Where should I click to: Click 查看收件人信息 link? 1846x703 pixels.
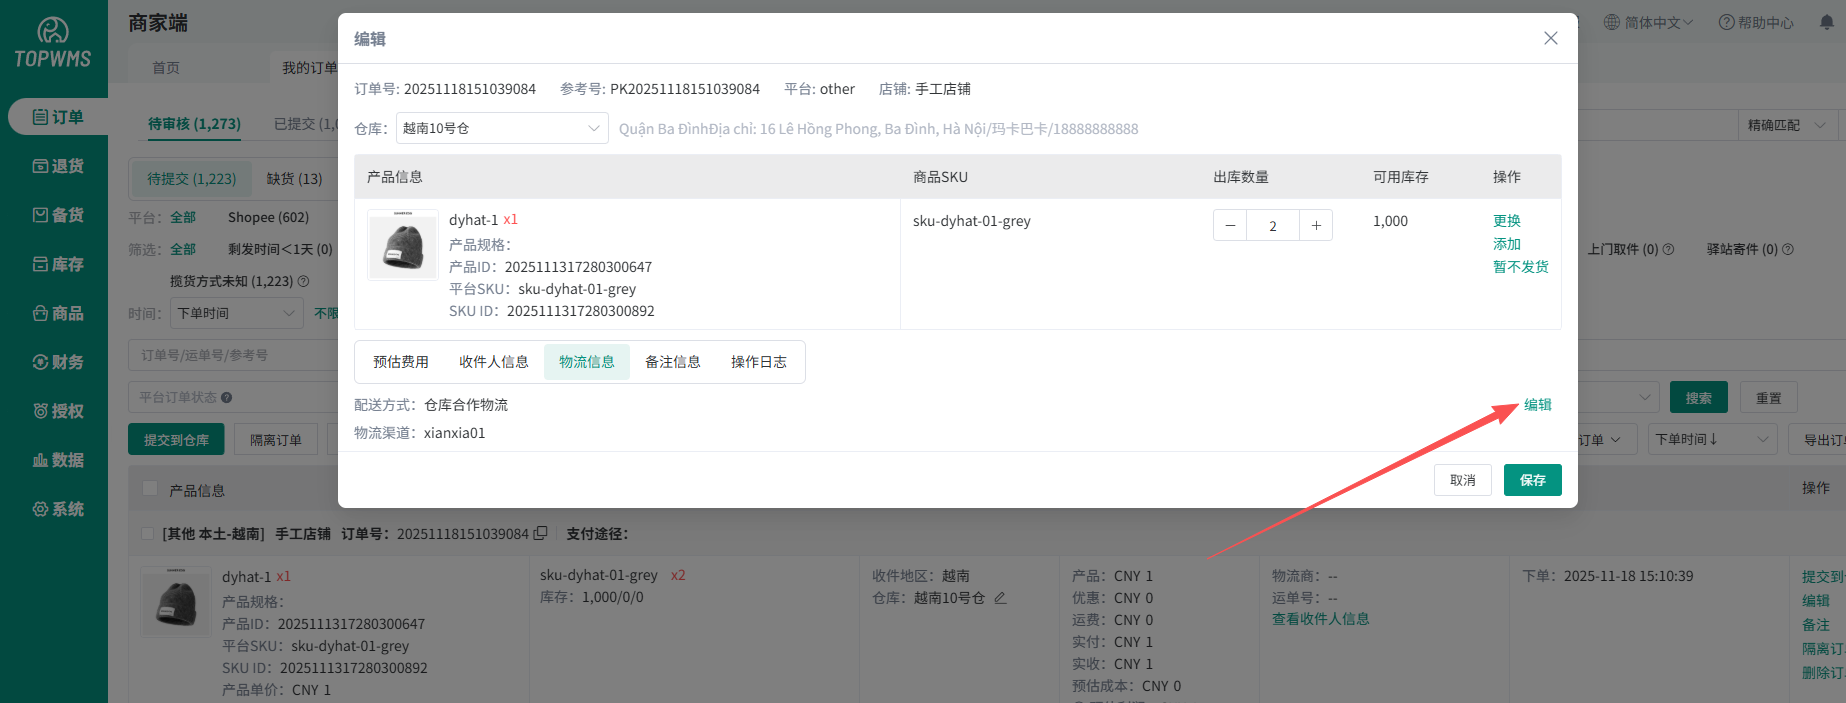(1321, 619)
